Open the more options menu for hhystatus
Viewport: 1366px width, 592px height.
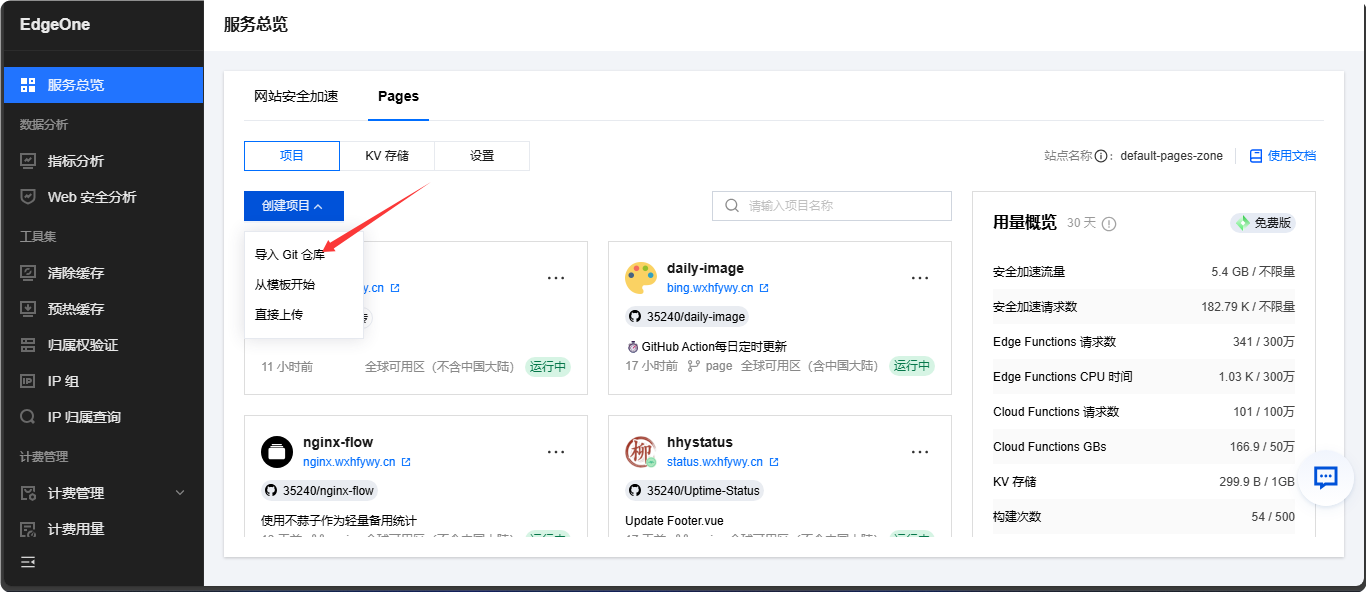920,452
